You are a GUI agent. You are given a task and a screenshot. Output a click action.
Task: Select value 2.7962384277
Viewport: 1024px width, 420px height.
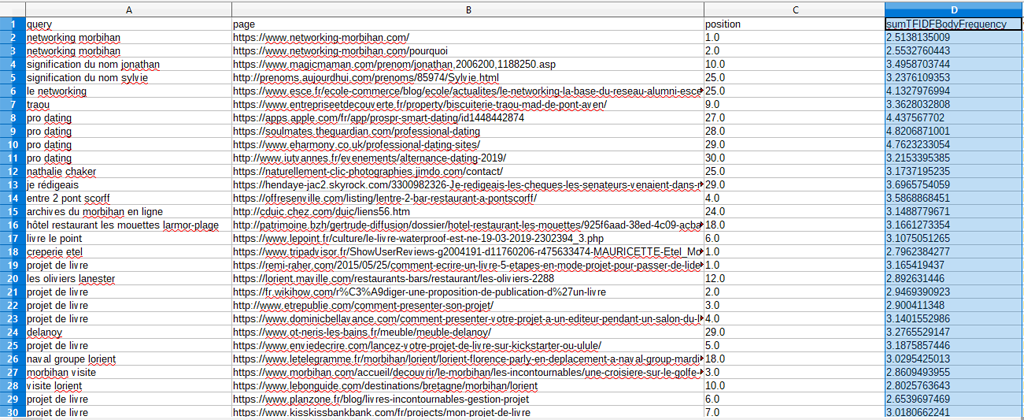954,252
